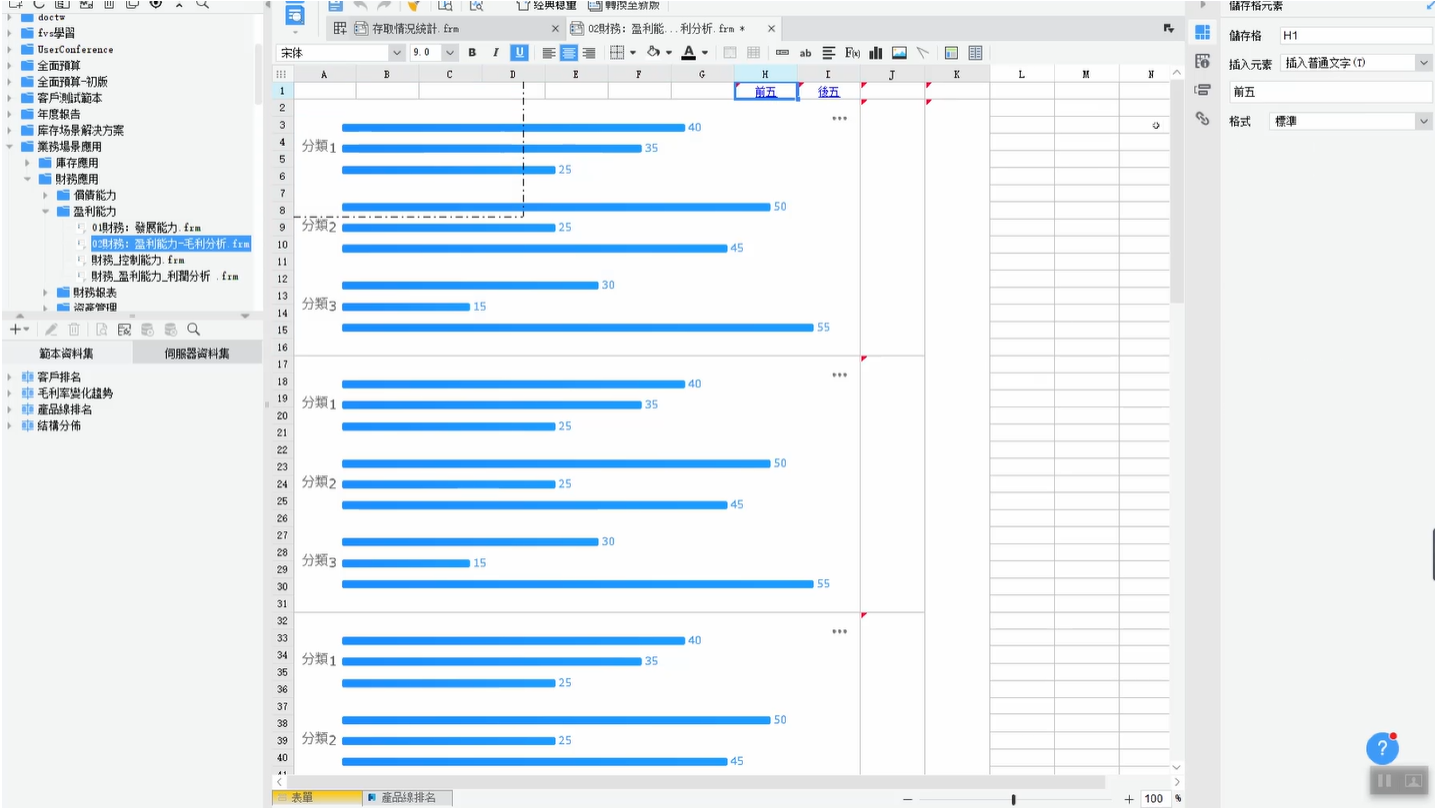Select the 全面預算-初版 folder
Viewport: 1435px width, 810px height.
pos(72,82)
